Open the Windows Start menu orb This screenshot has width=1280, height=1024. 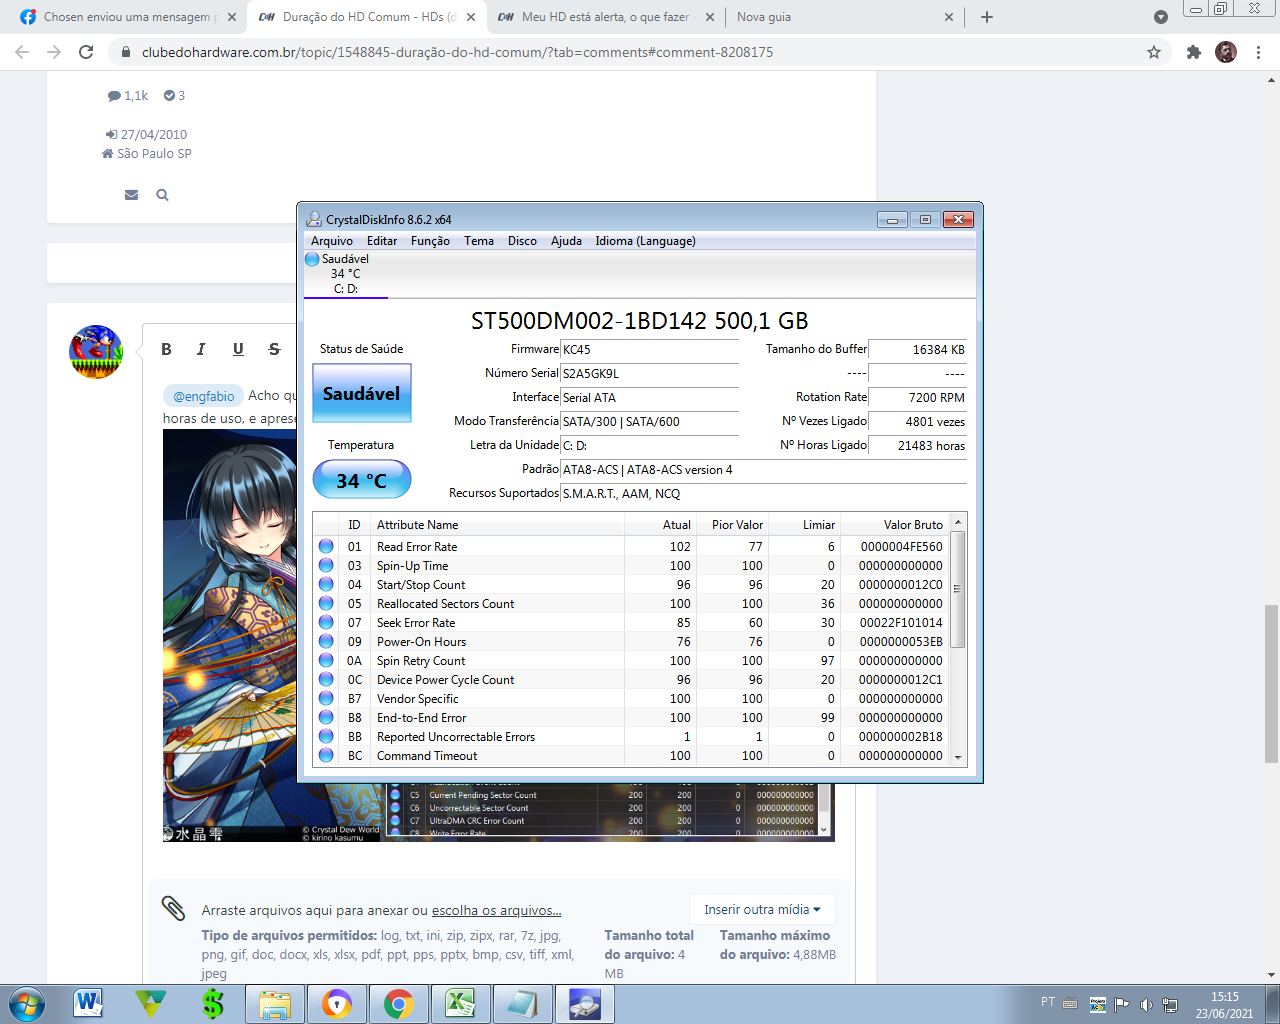click(x=25, y=1004)
